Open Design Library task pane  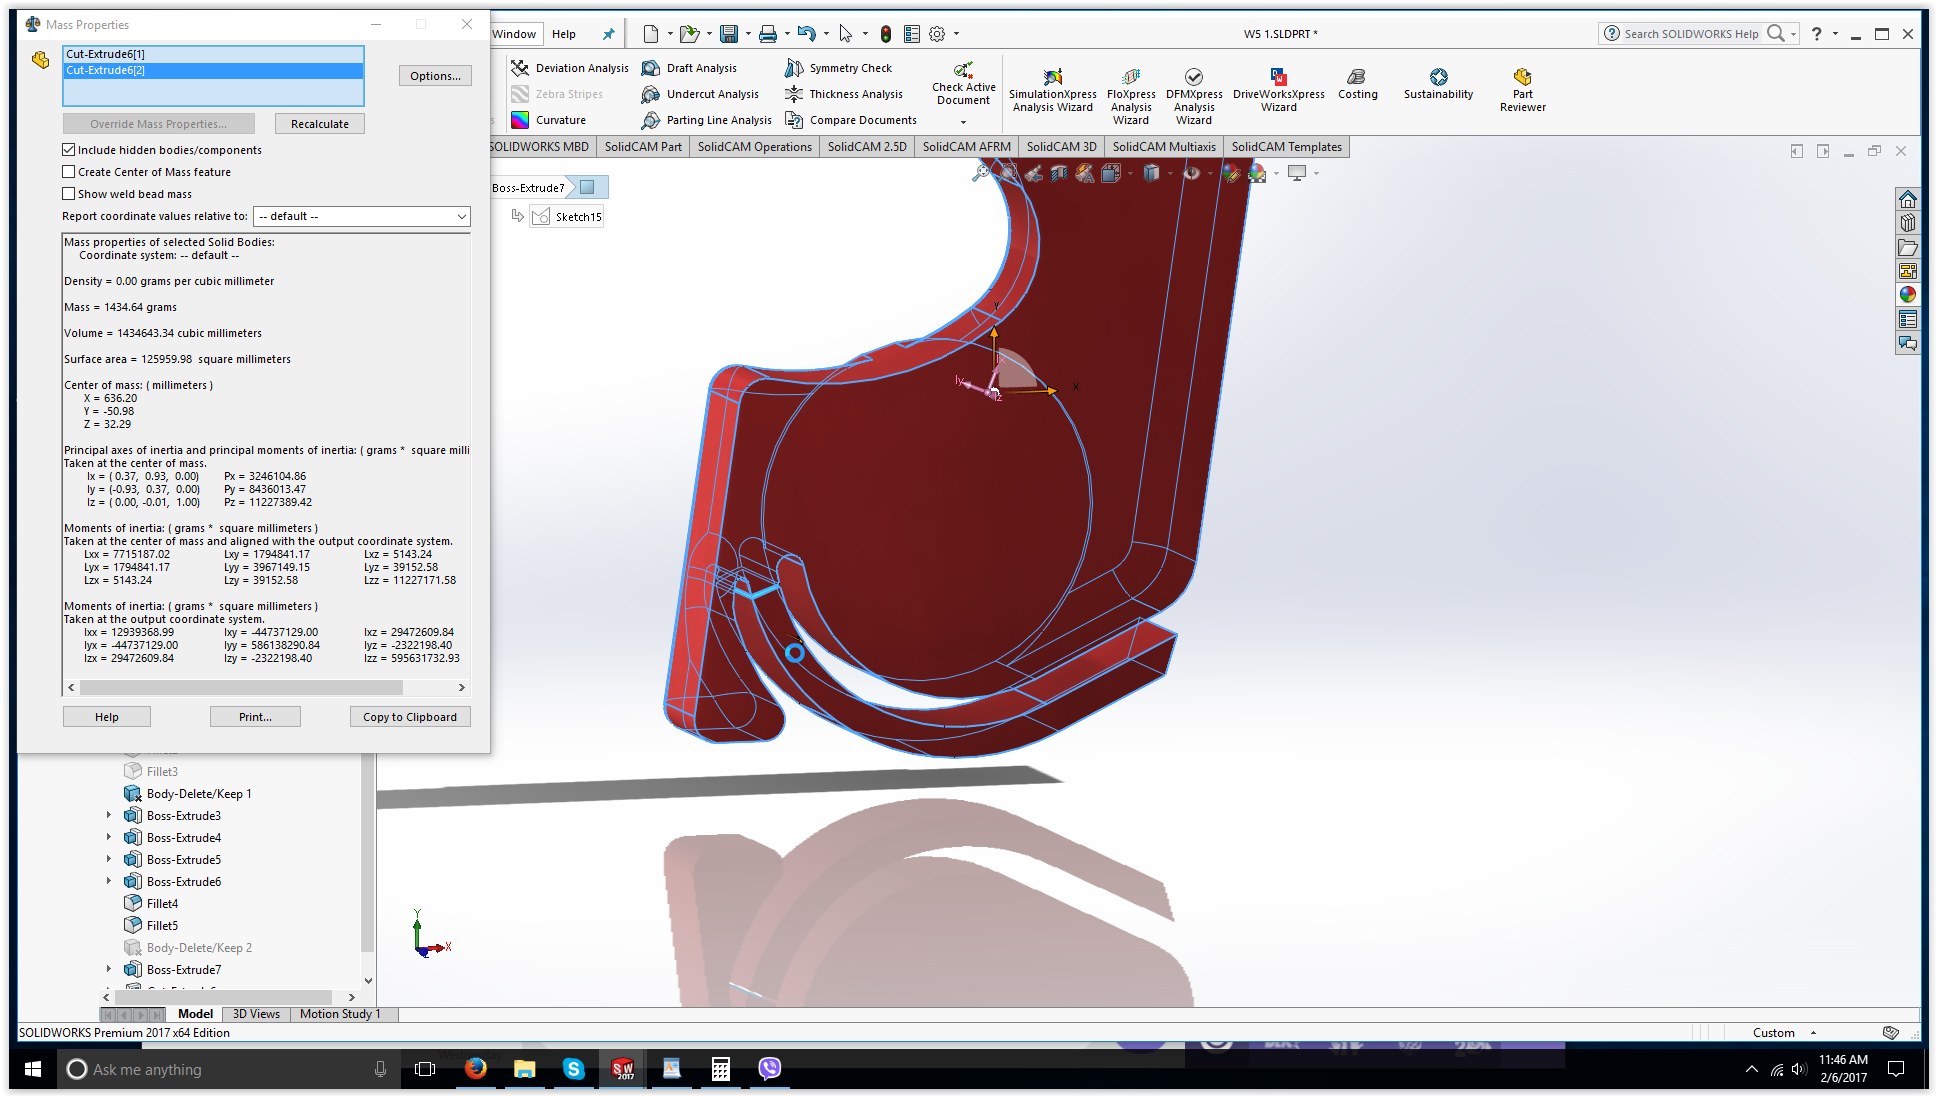pyautogui.click(x=1907, y=223)
